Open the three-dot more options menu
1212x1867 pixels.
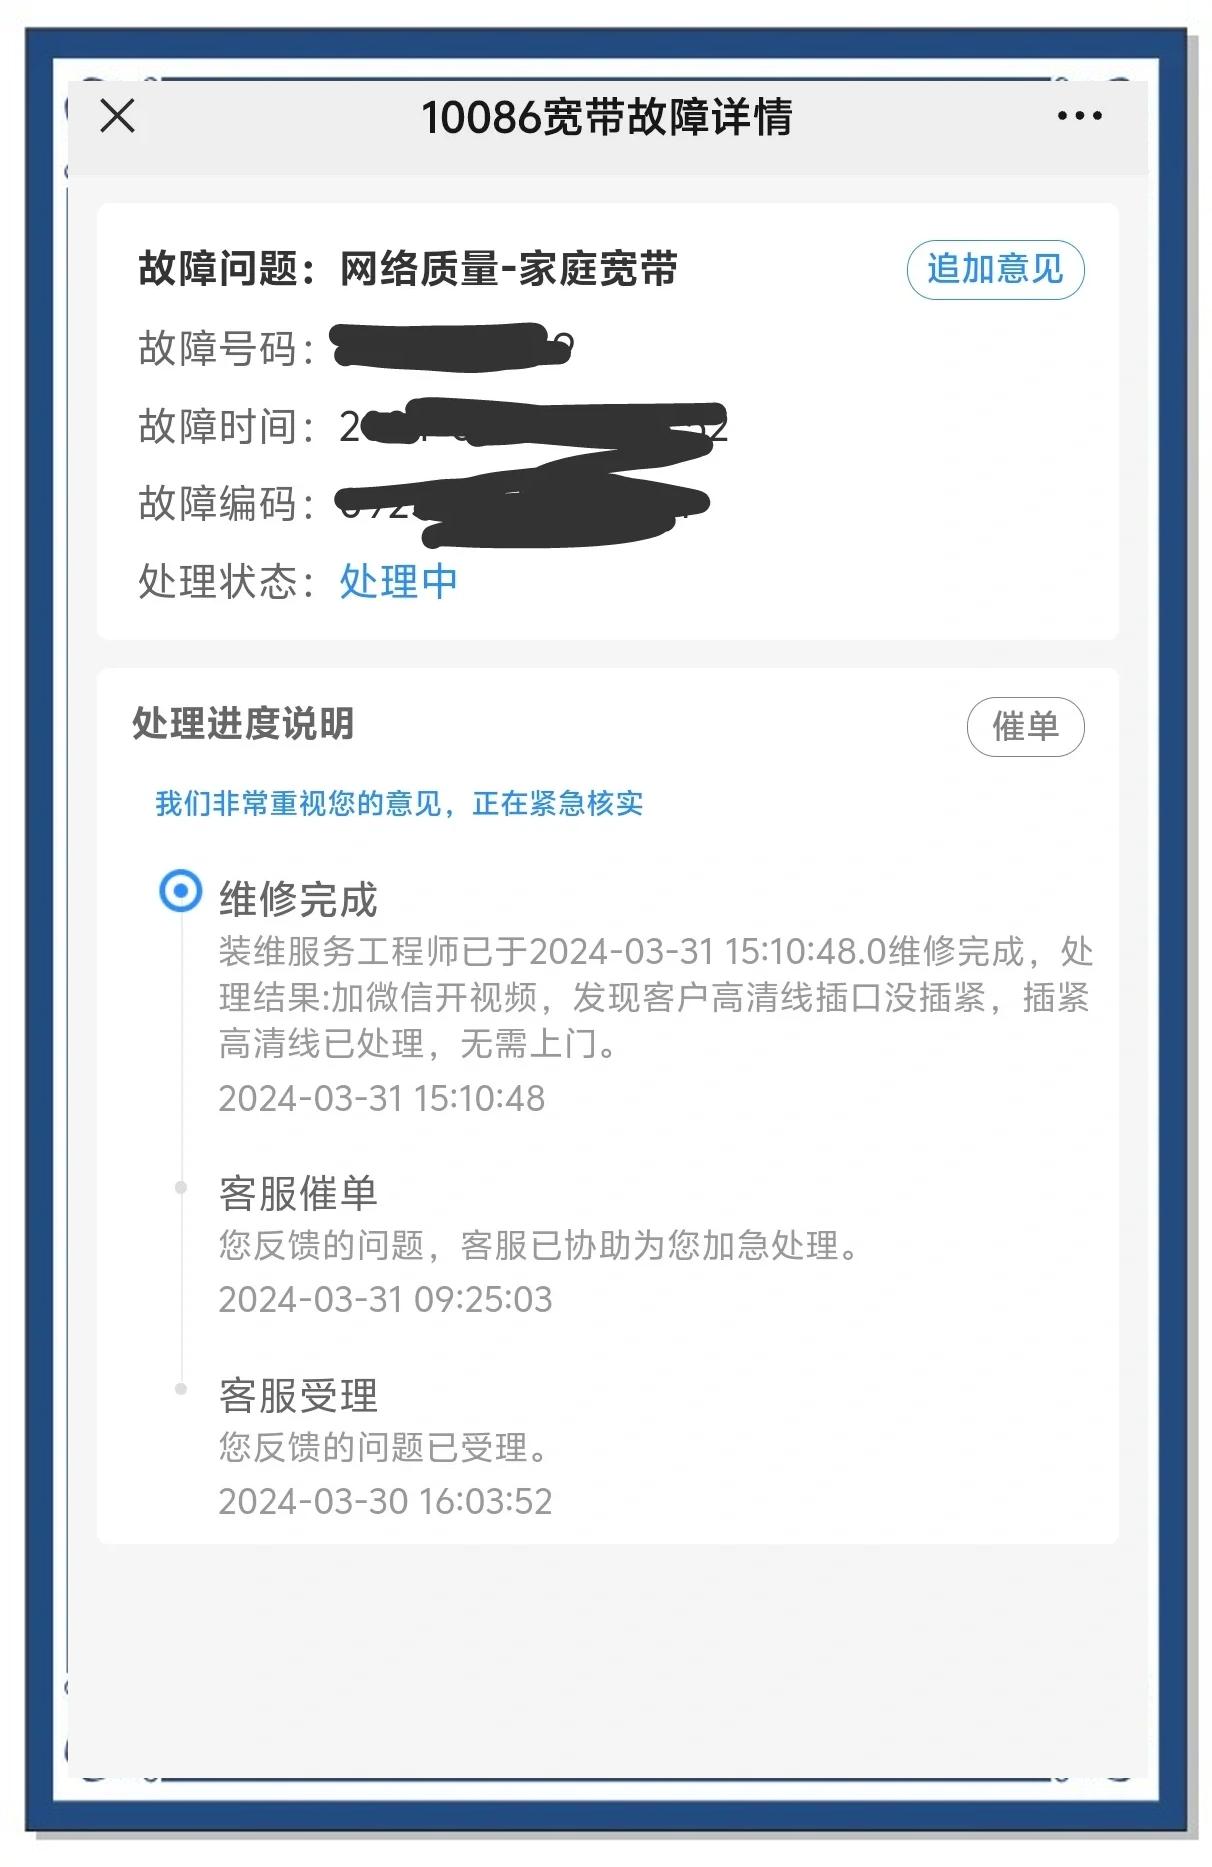pyautogui.click(x=1079, y=116)
